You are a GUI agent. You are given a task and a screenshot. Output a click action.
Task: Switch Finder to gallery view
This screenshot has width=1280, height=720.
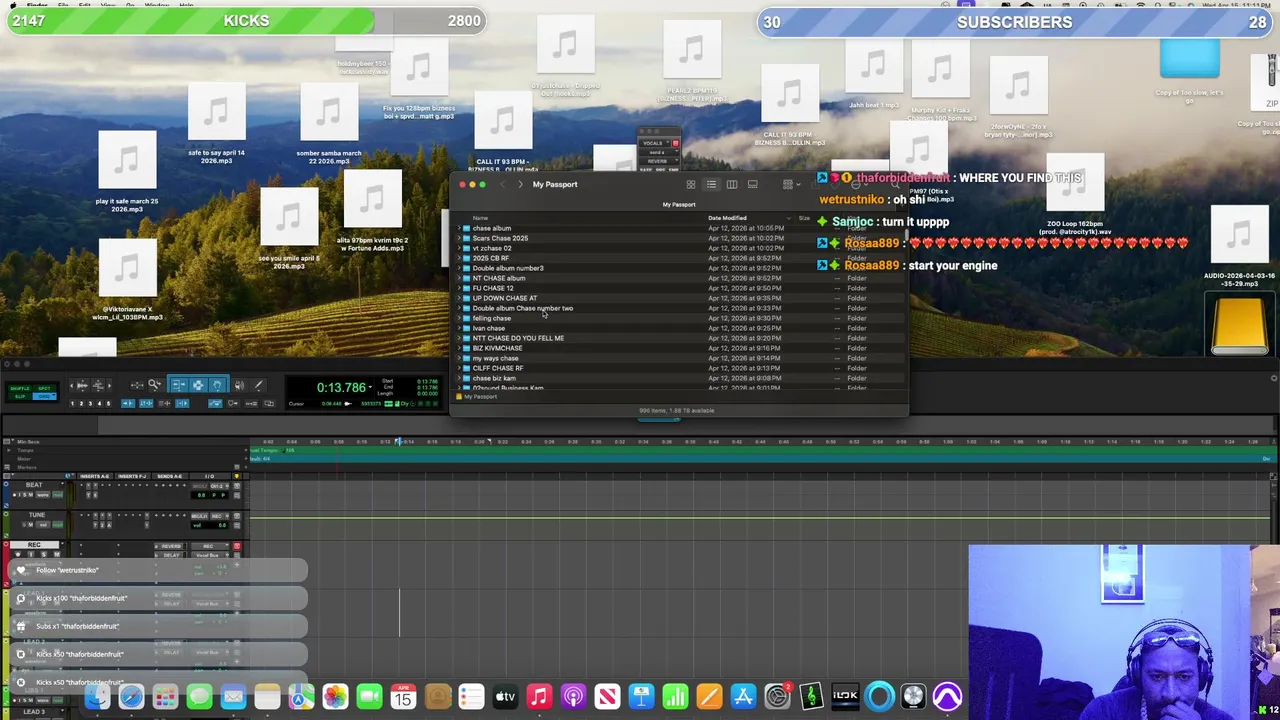753,184
